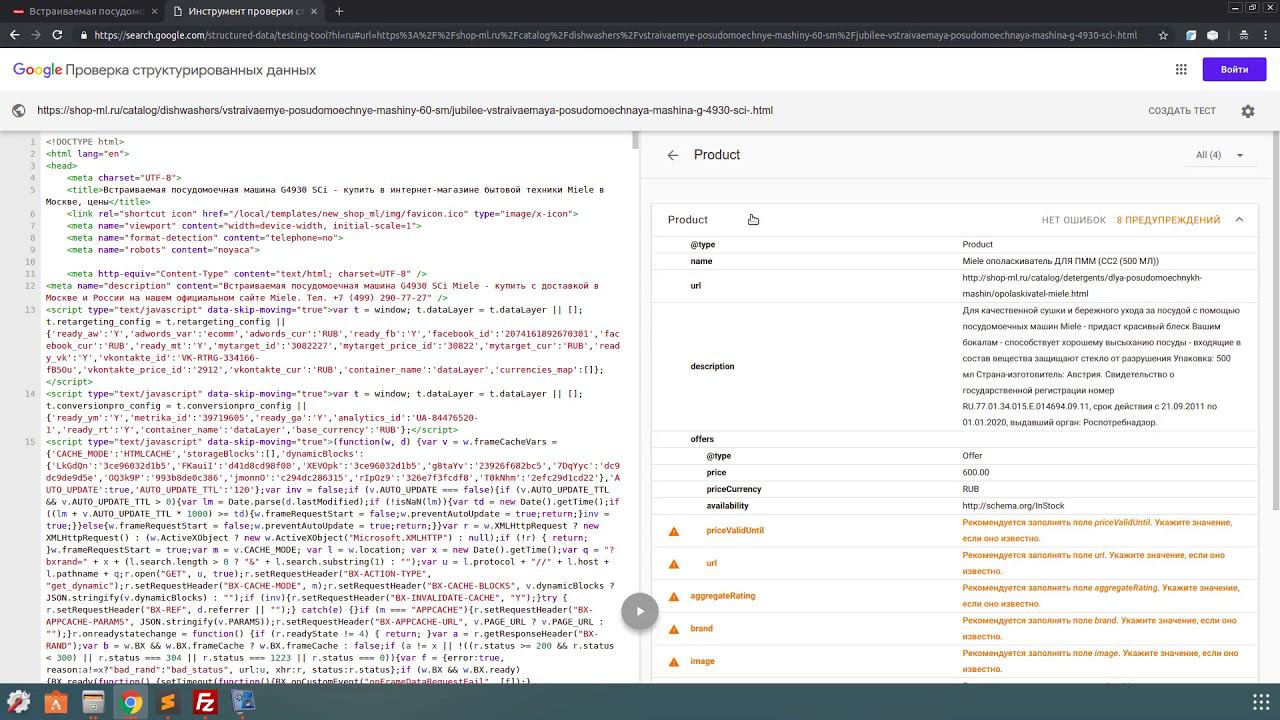Focus the browser address bar
Image resolution: width=1280 pixels, height=720 pixels.
(615, 35)
